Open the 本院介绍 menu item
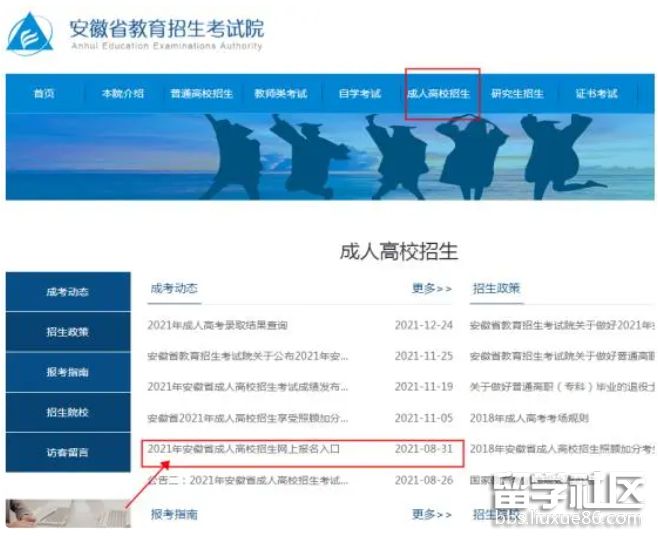The height and width of the screenshot is (540, 658). point(122,94)
